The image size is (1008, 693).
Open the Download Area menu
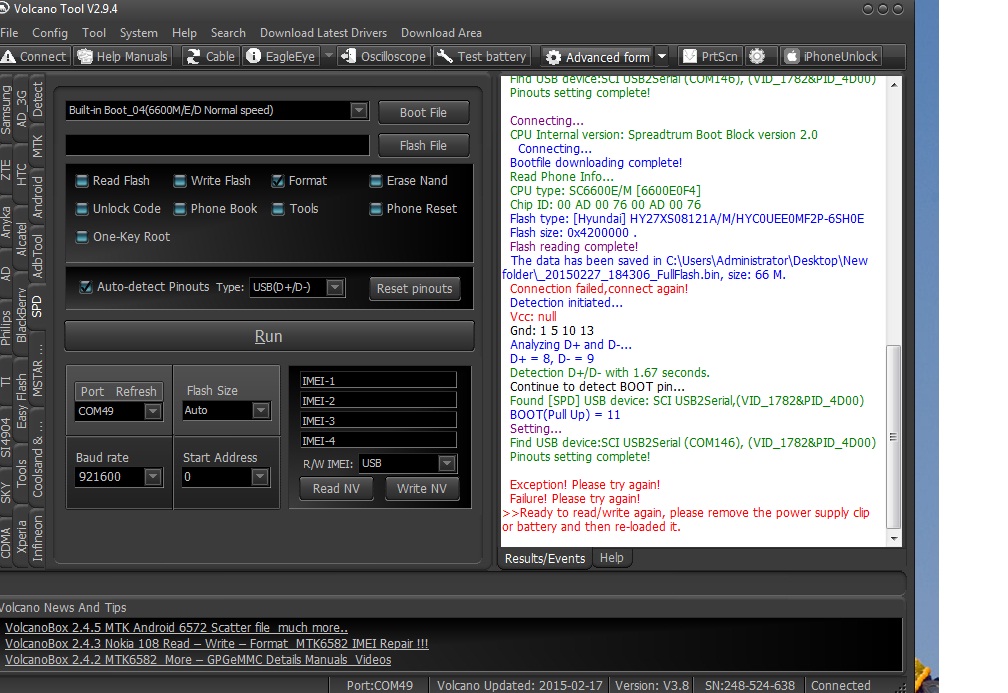[x=441, y=33]
